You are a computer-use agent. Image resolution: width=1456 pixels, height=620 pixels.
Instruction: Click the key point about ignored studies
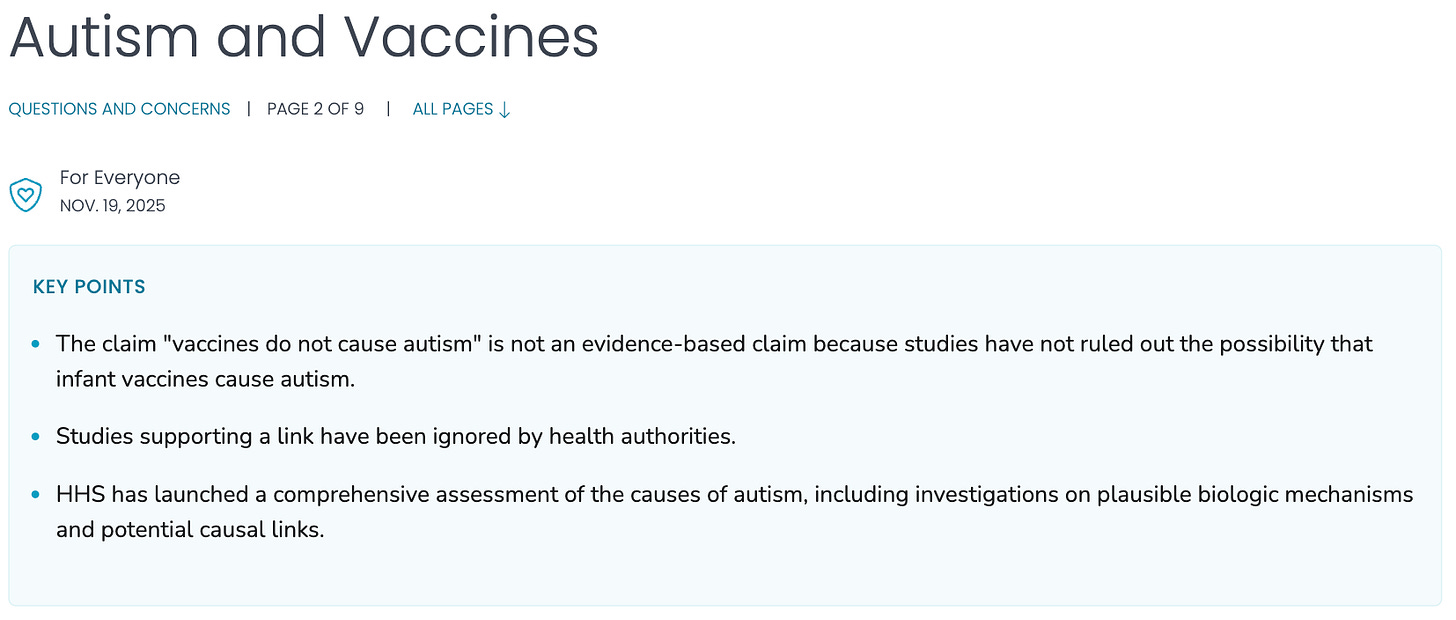point(395,437)
